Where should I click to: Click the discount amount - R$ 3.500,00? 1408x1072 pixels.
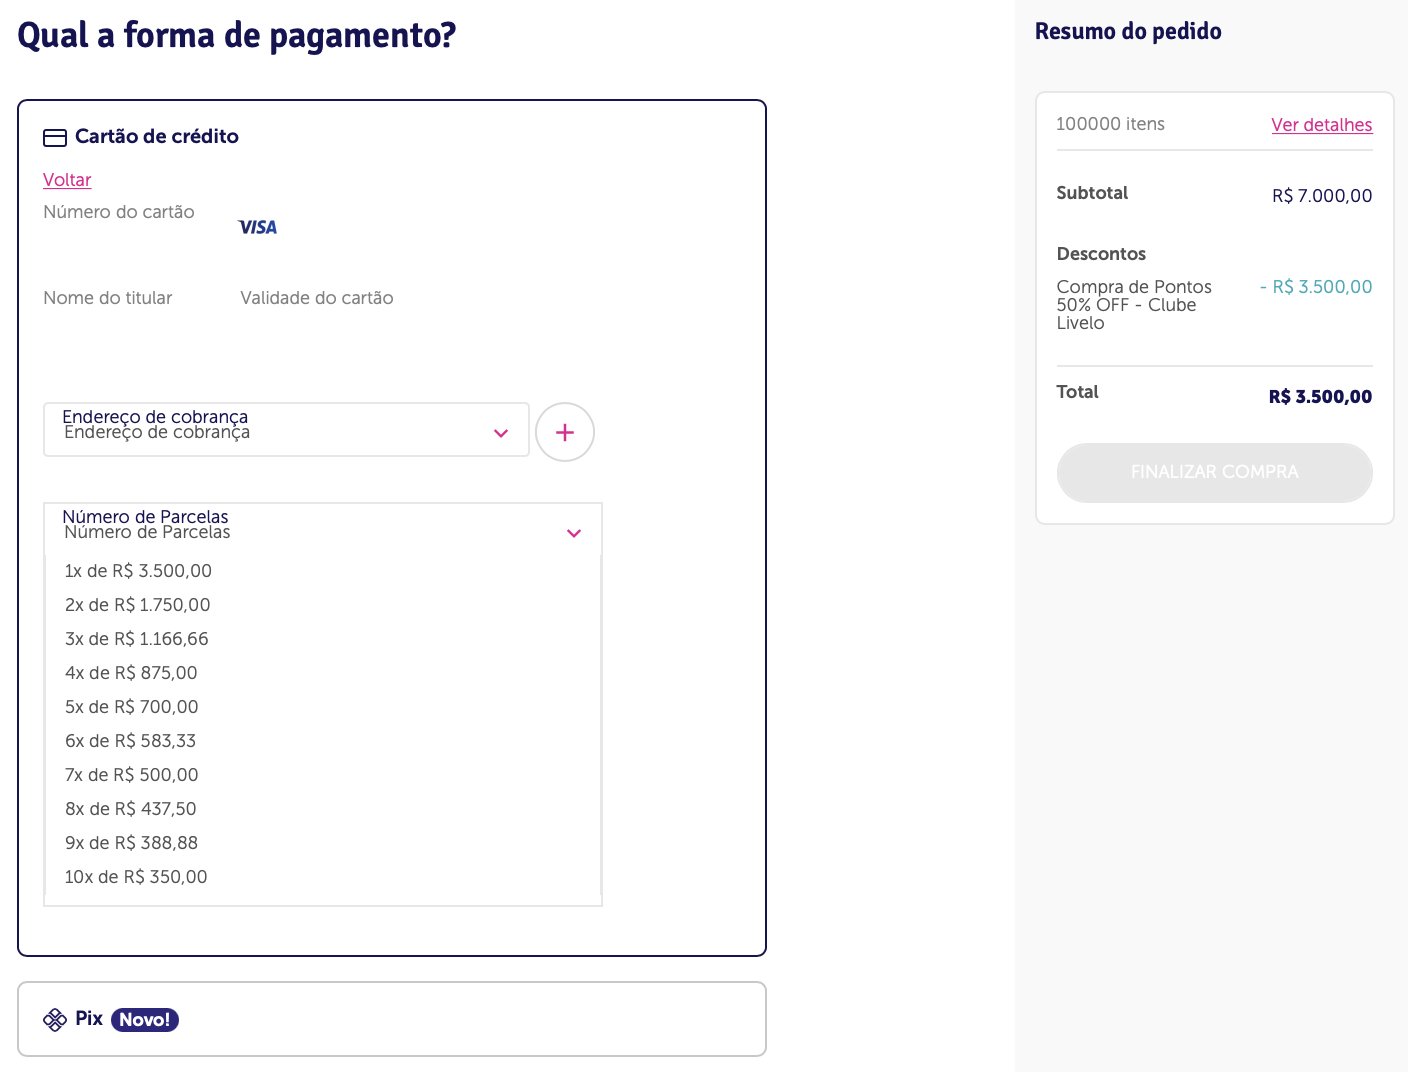(1316, 287)
